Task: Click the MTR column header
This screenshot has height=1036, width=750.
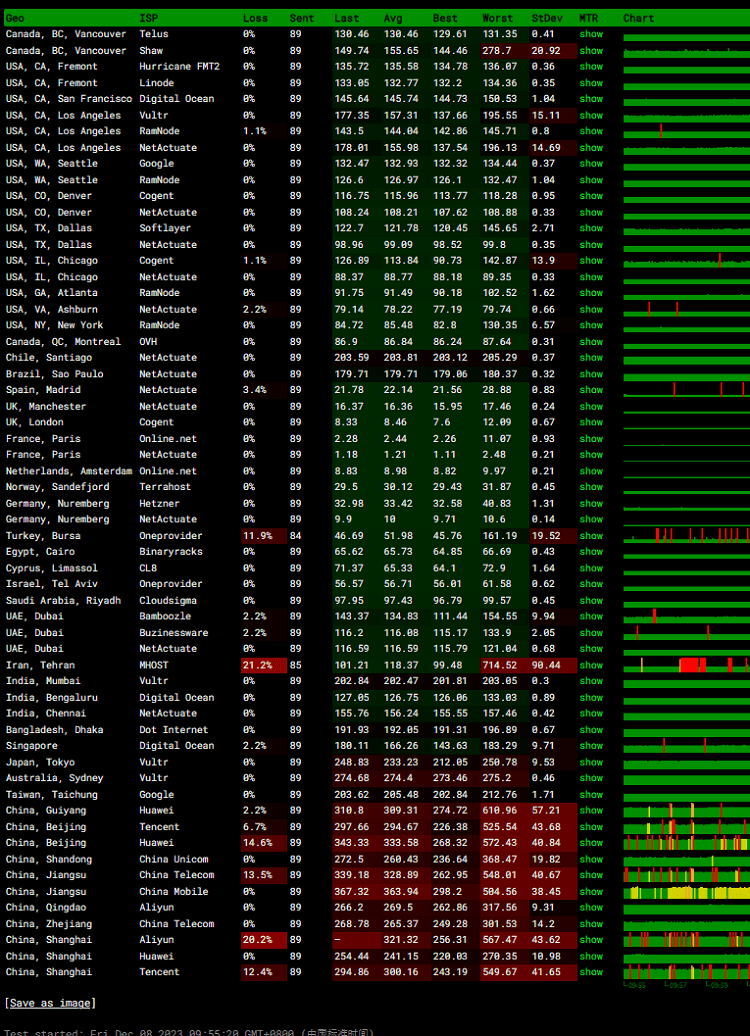Action: tap(588, 18)
